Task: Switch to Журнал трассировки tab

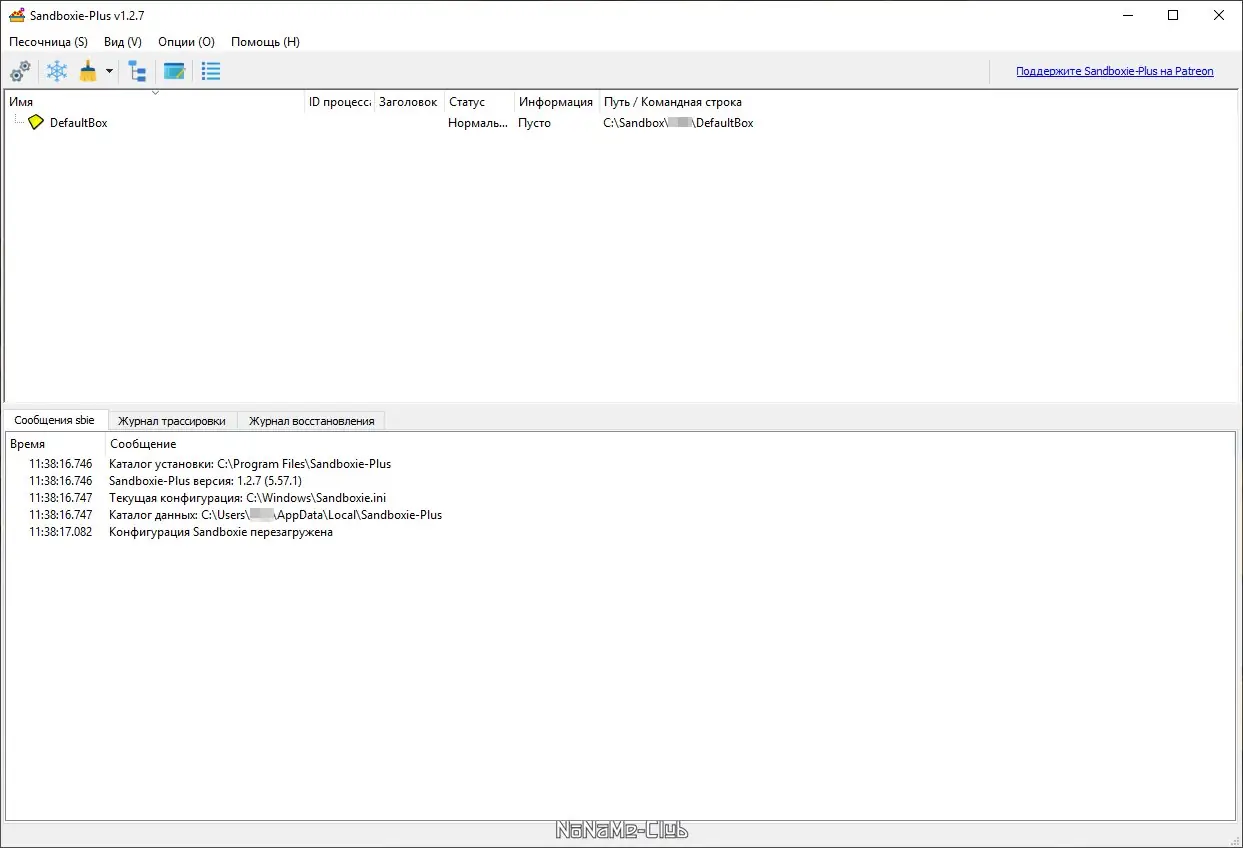Action: coord(172,421)
